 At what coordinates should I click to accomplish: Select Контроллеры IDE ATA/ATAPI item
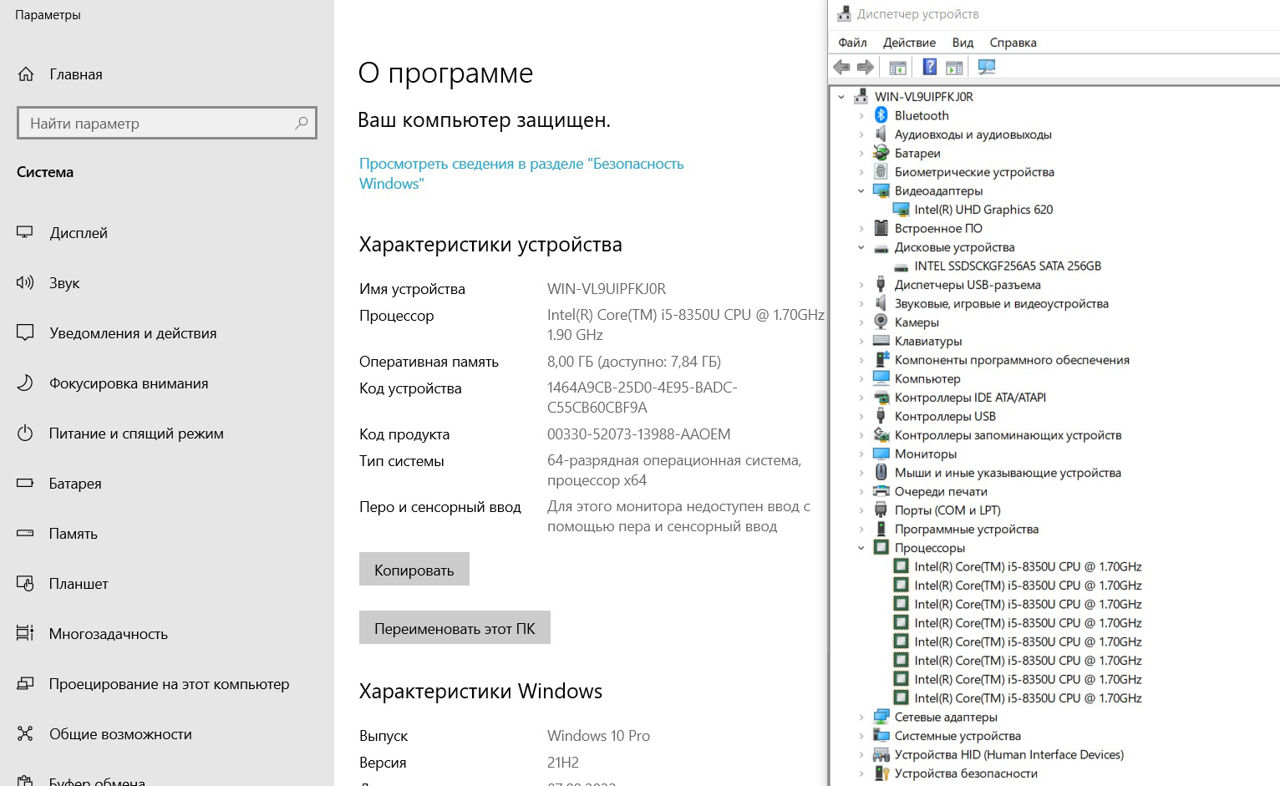click(x=970, y=397)
